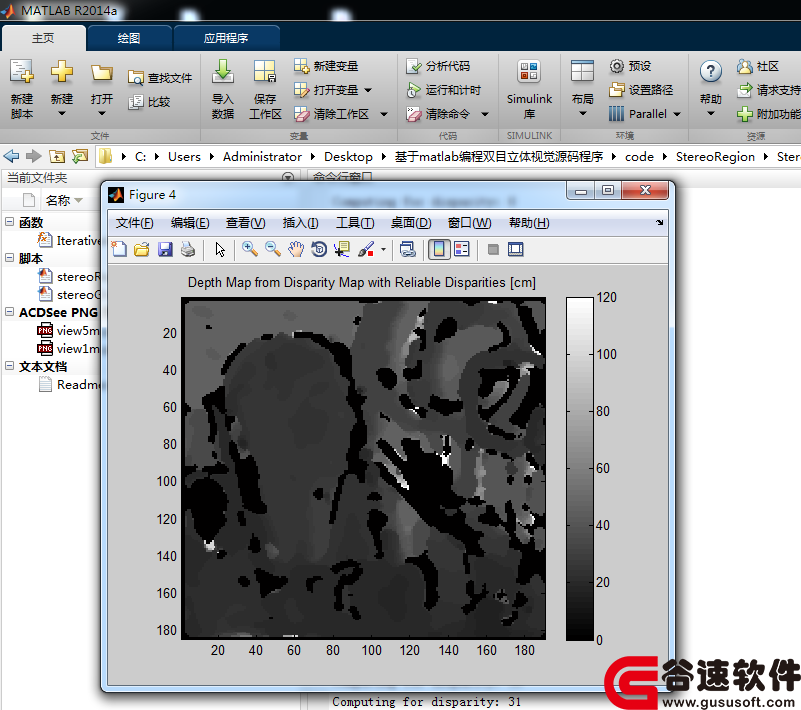This screenshot has height=710, width=801.
Task: Select the Brush data tool
Action: (x=366, y=249)
